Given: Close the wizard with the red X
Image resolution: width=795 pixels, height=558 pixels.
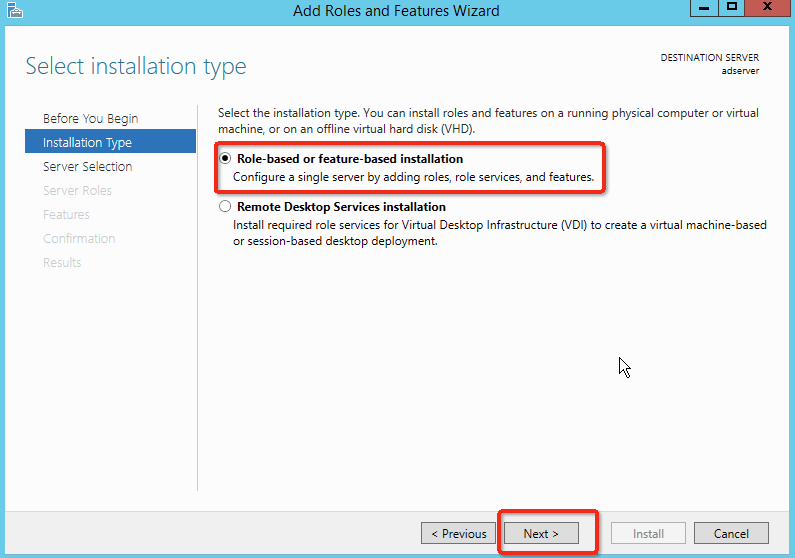Looking at the screenshot, I should (x=768, y=8).
